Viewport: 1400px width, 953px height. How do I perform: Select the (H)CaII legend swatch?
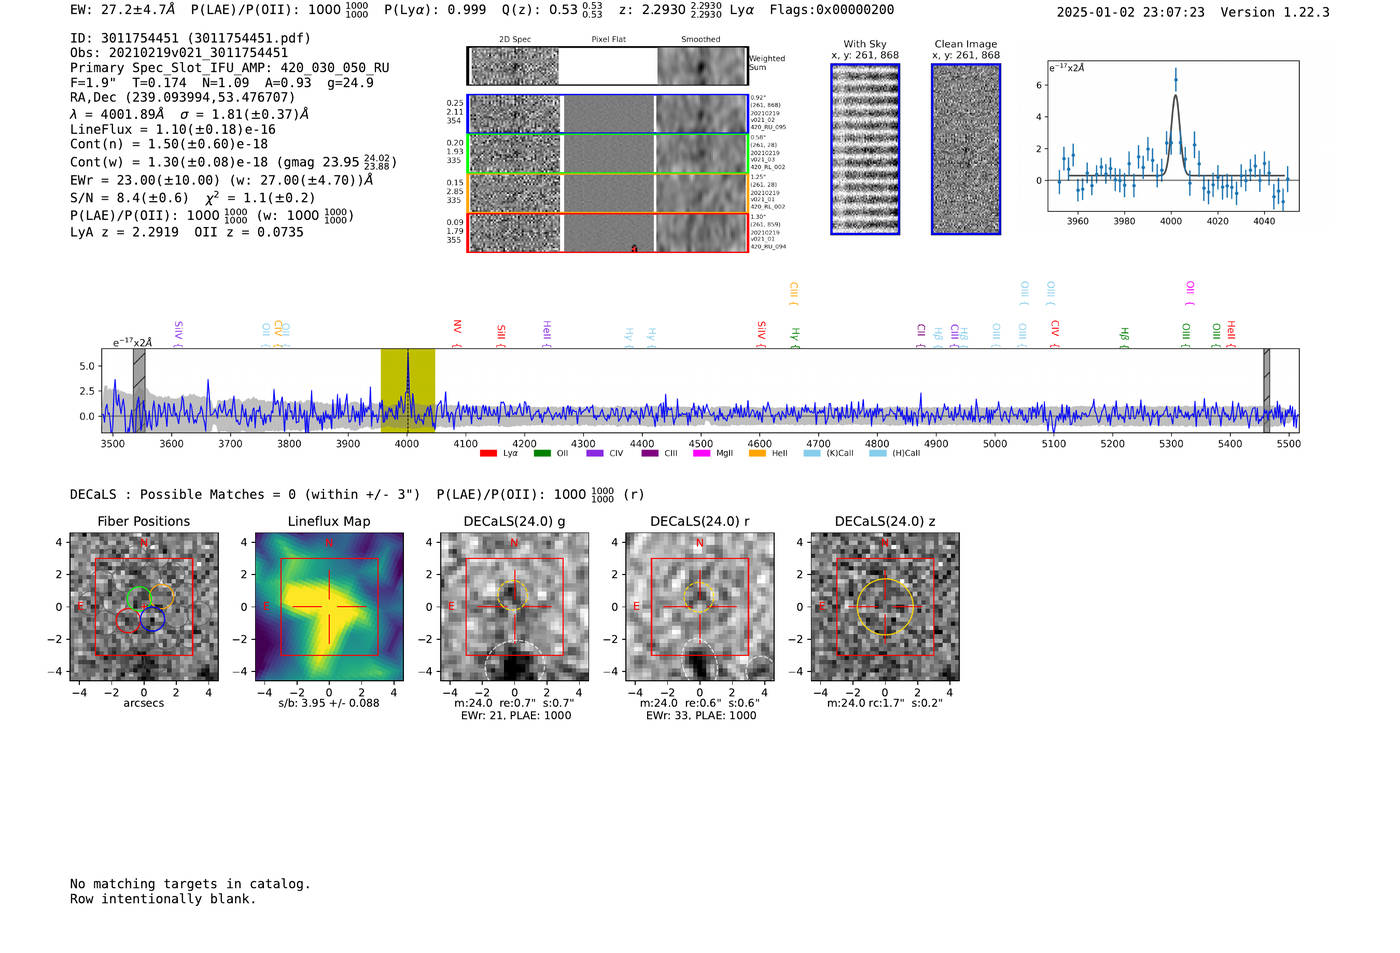[878, 454]
